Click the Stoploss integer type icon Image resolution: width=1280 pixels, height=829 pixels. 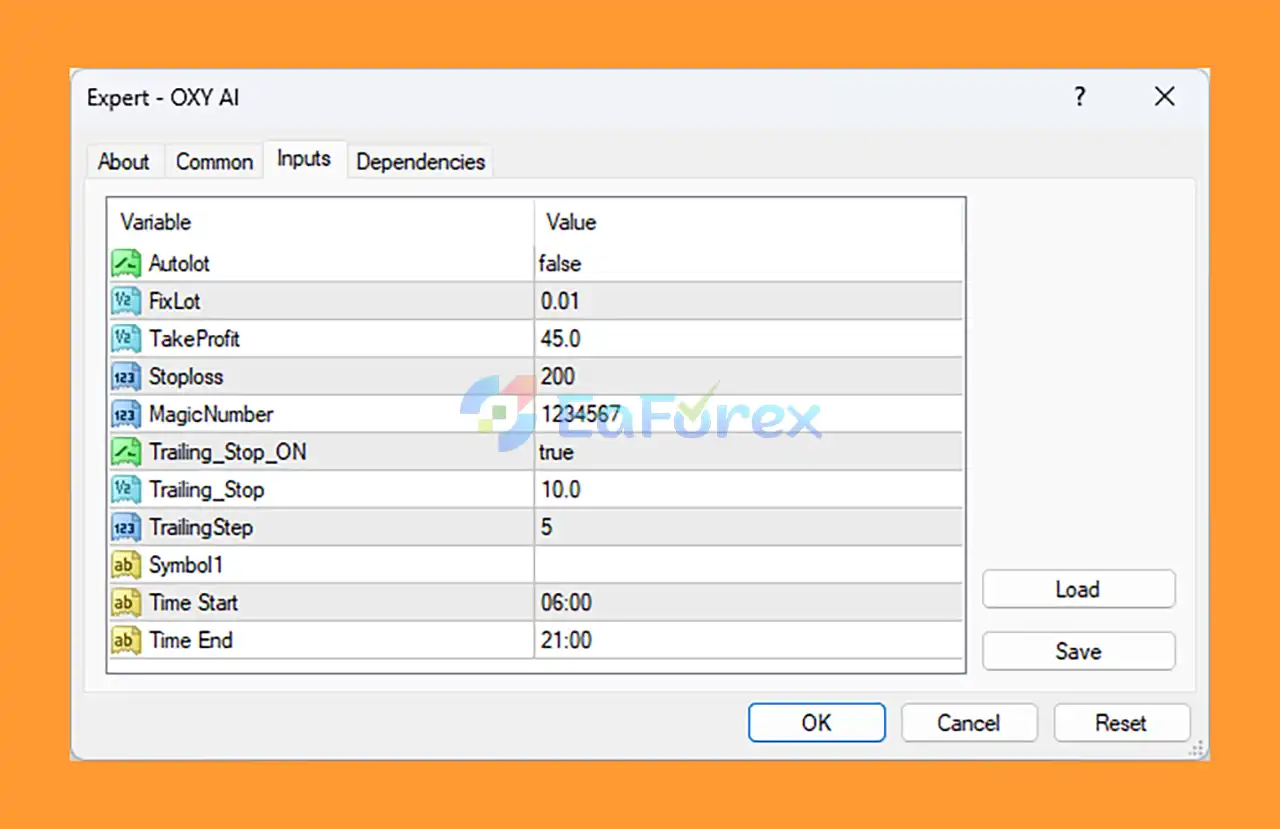(x=125, y=377)
